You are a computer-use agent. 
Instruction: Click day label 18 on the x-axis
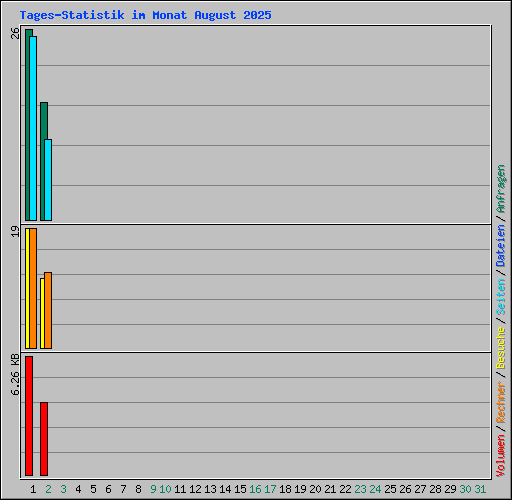pos(285,489)
